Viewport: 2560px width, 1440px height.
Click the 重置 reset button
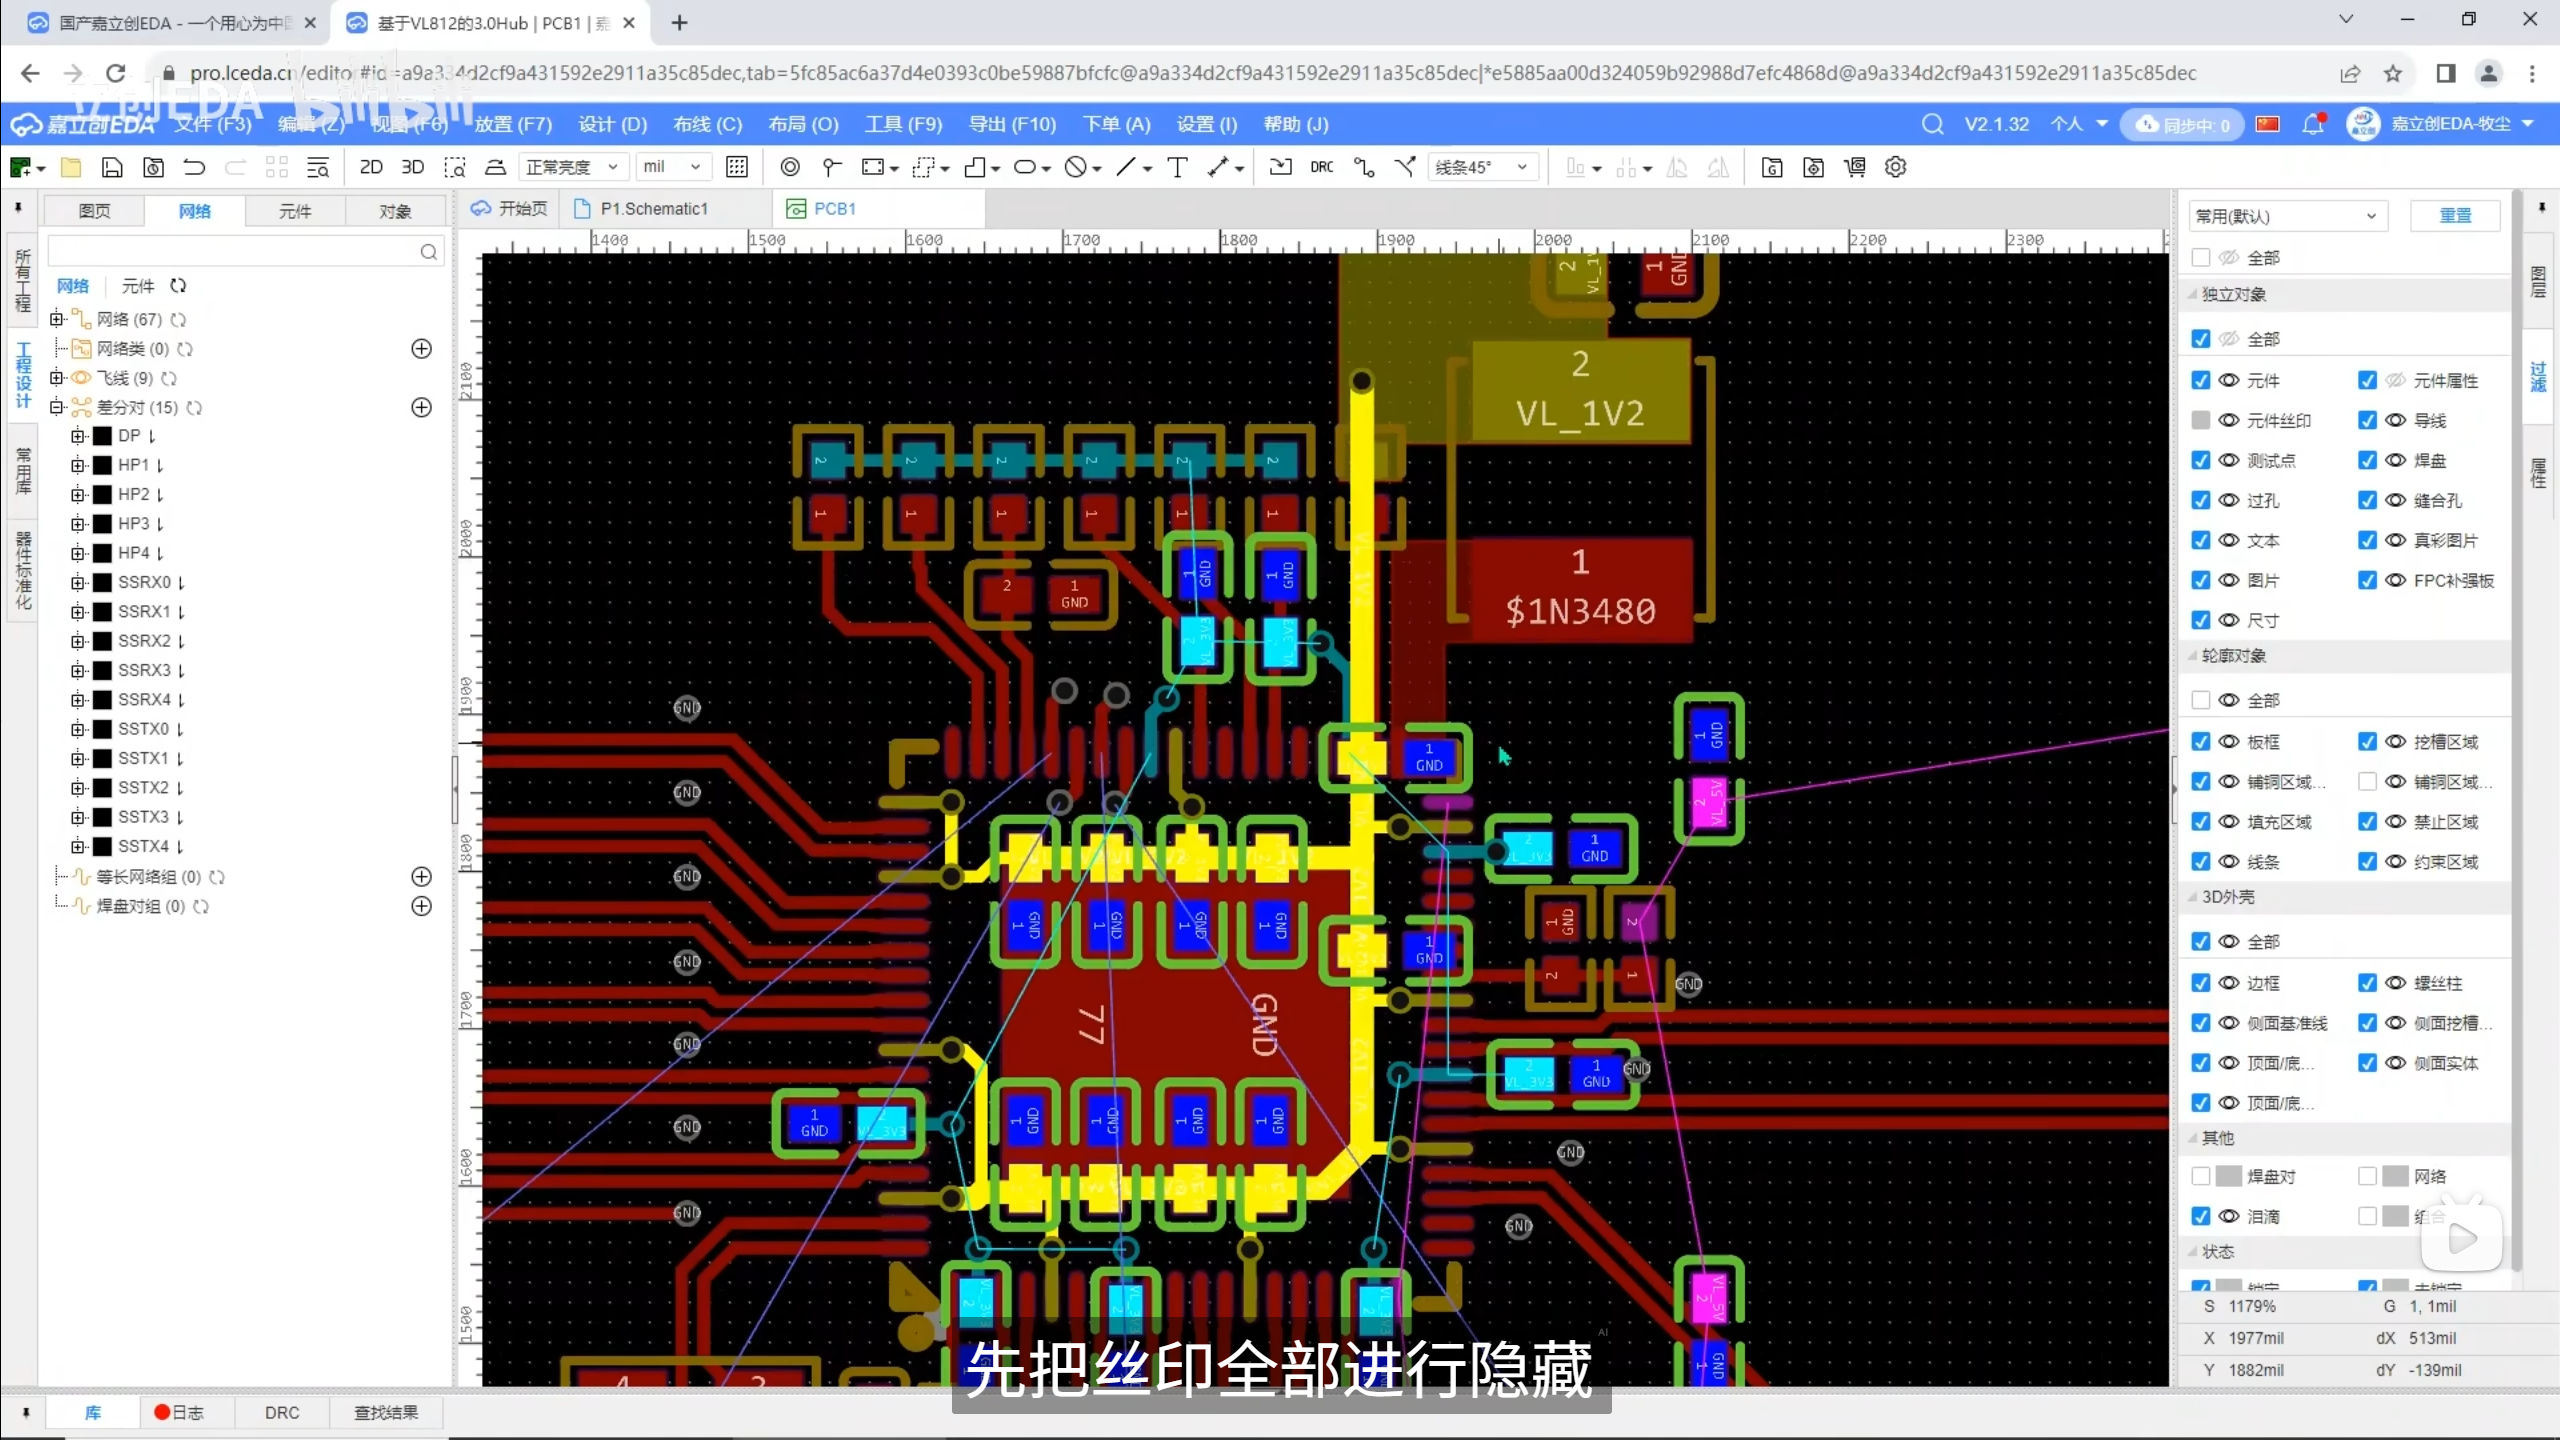tap(2455, 216)
